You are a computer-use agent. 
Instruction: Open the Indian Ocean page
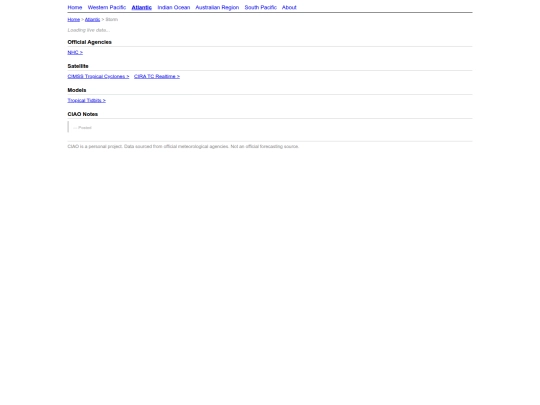(x=174, y=7)
